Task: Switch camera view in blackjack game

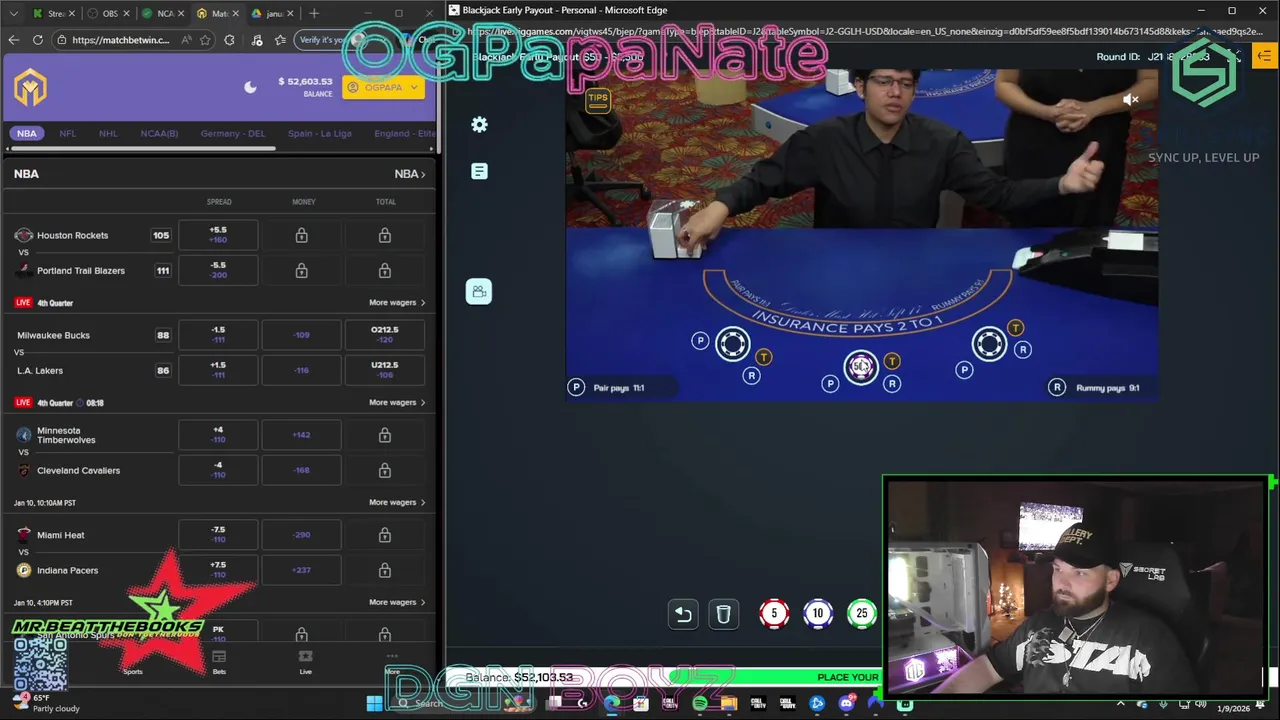Action: 479,291
